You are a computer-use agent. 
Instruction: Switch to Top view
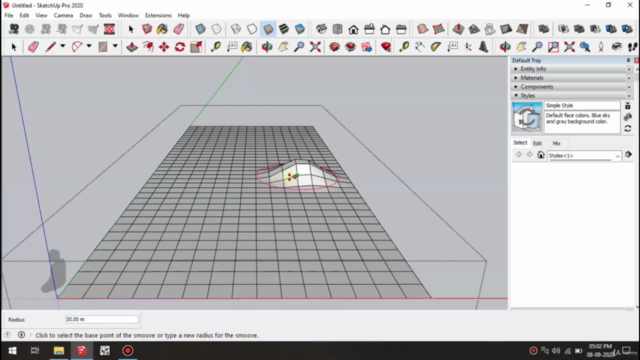click(x=338, y=29)
